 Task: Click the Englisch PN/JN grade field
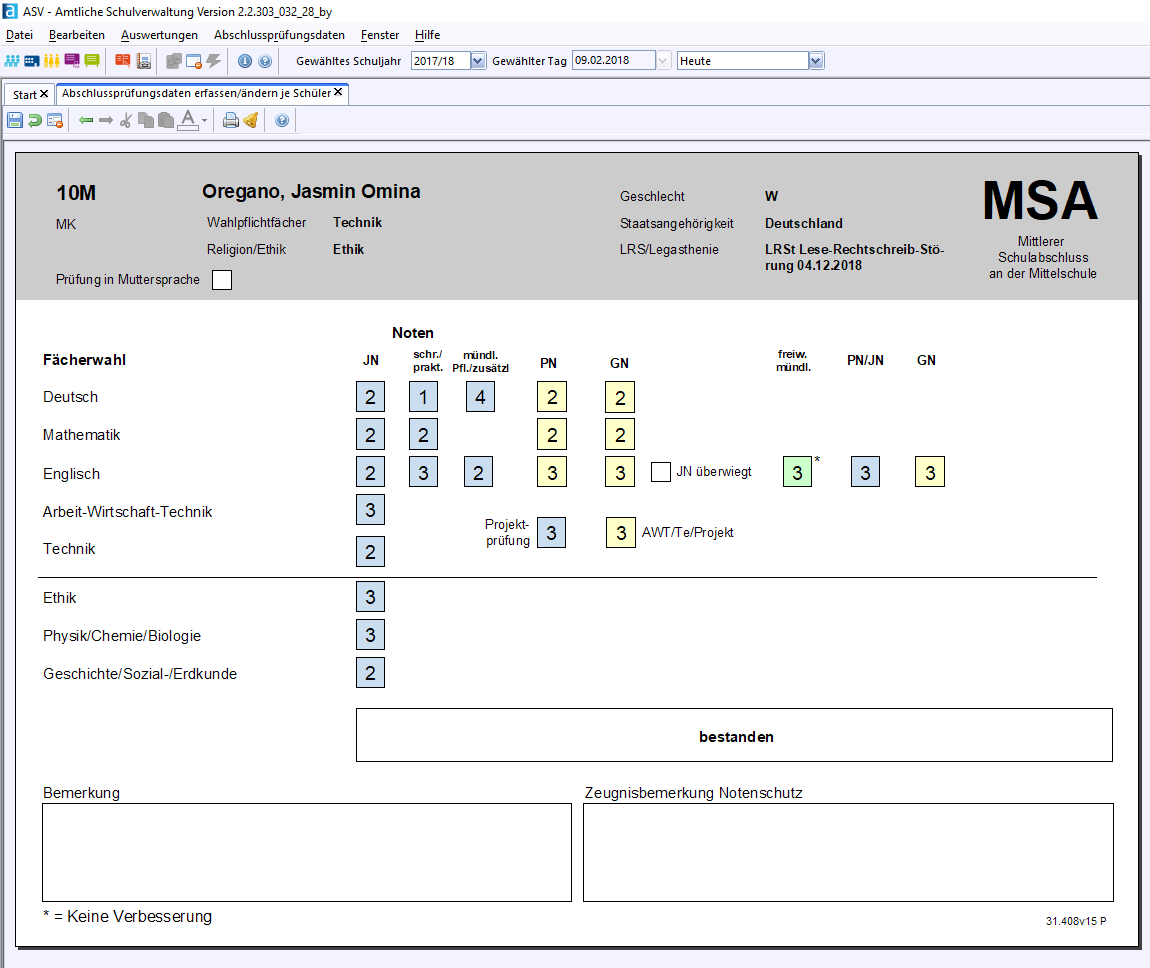[x=865, y=472]
